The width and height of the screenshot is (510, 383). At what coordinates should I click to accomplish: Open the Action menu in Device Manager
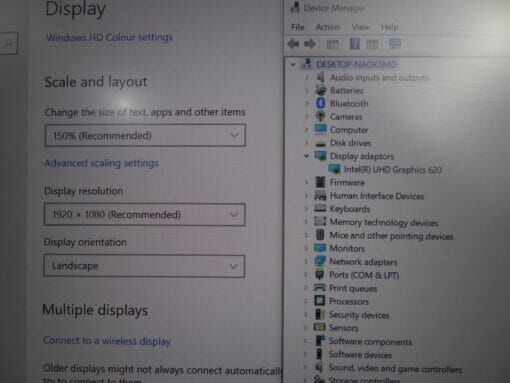(328, 27)
